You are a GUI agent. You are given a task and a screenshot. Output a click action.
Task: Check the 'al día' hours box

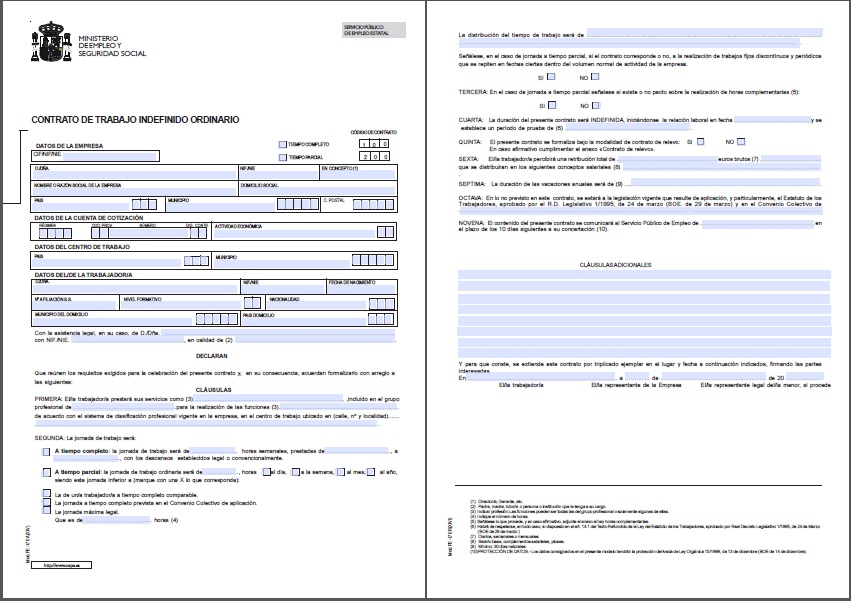(x=264, y=472)
